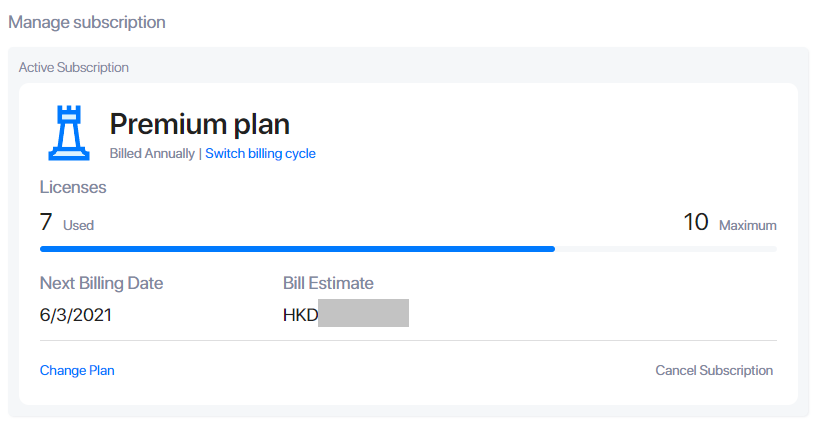Viewport: 815px width, 439px height.
Task: Click the Active Subscription section label
Action: click(74, 68)
